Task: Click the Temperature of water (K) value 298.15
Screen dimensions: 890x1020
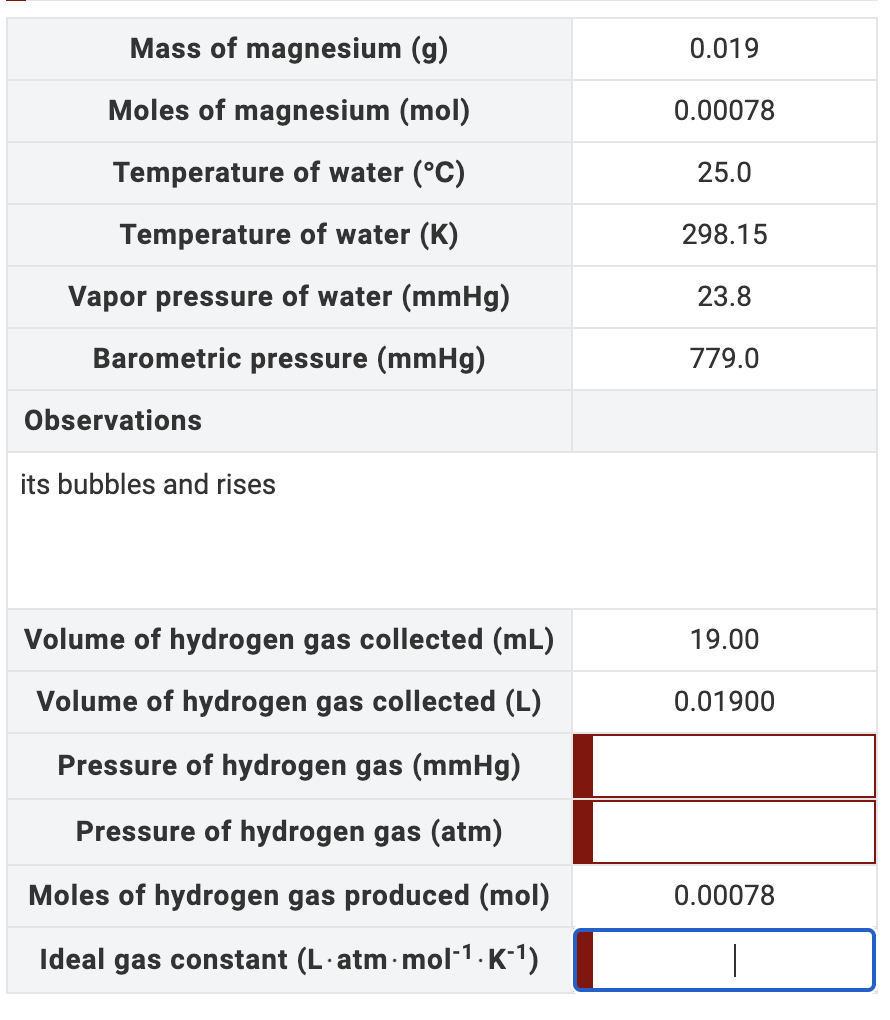Action: click(723, 234)
